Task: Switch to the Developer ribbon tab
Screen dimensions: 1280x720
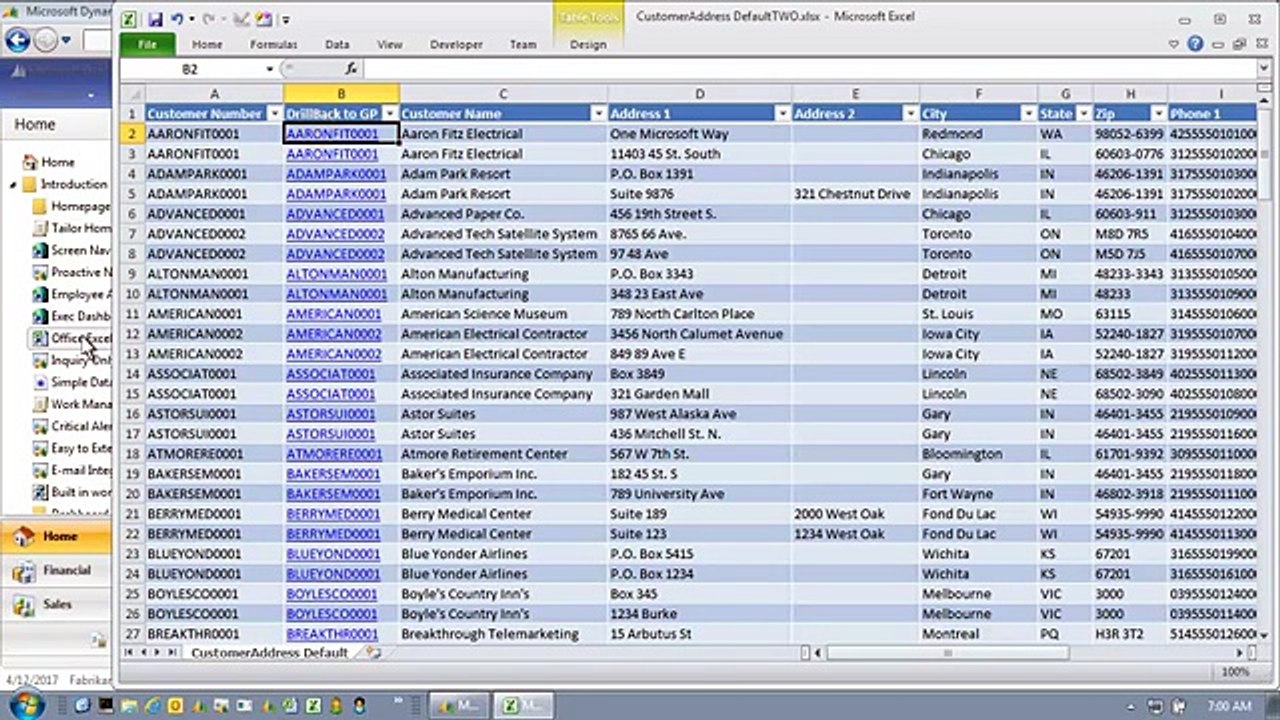Action: tap(456, 44)
